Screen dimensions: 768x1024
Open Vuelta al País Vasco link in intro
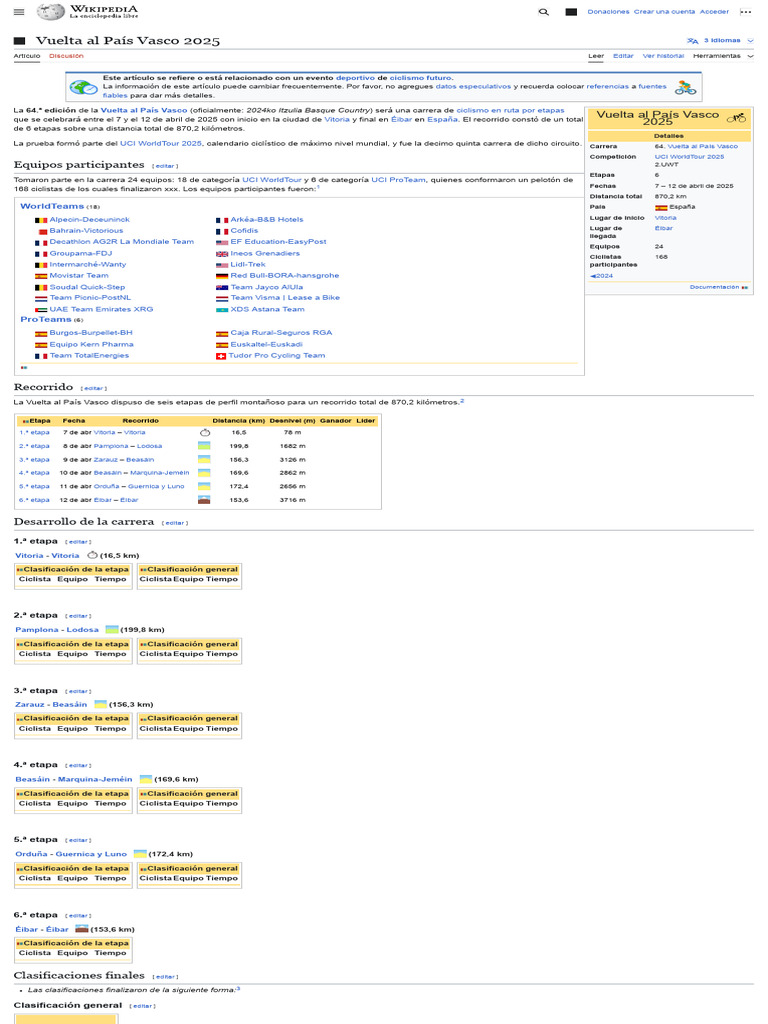(144, 110)
